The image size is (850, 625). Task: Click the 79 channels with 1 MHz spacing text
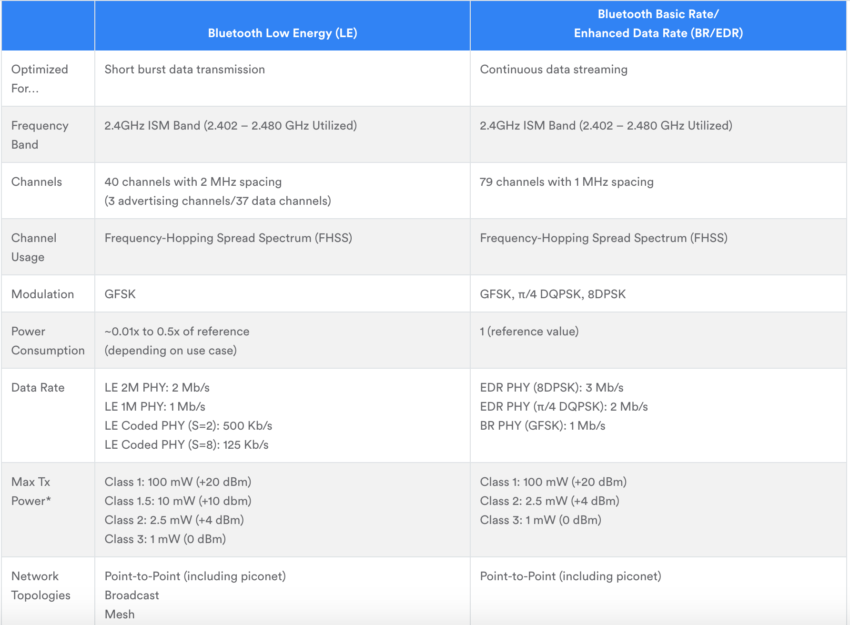click(567, 182)
